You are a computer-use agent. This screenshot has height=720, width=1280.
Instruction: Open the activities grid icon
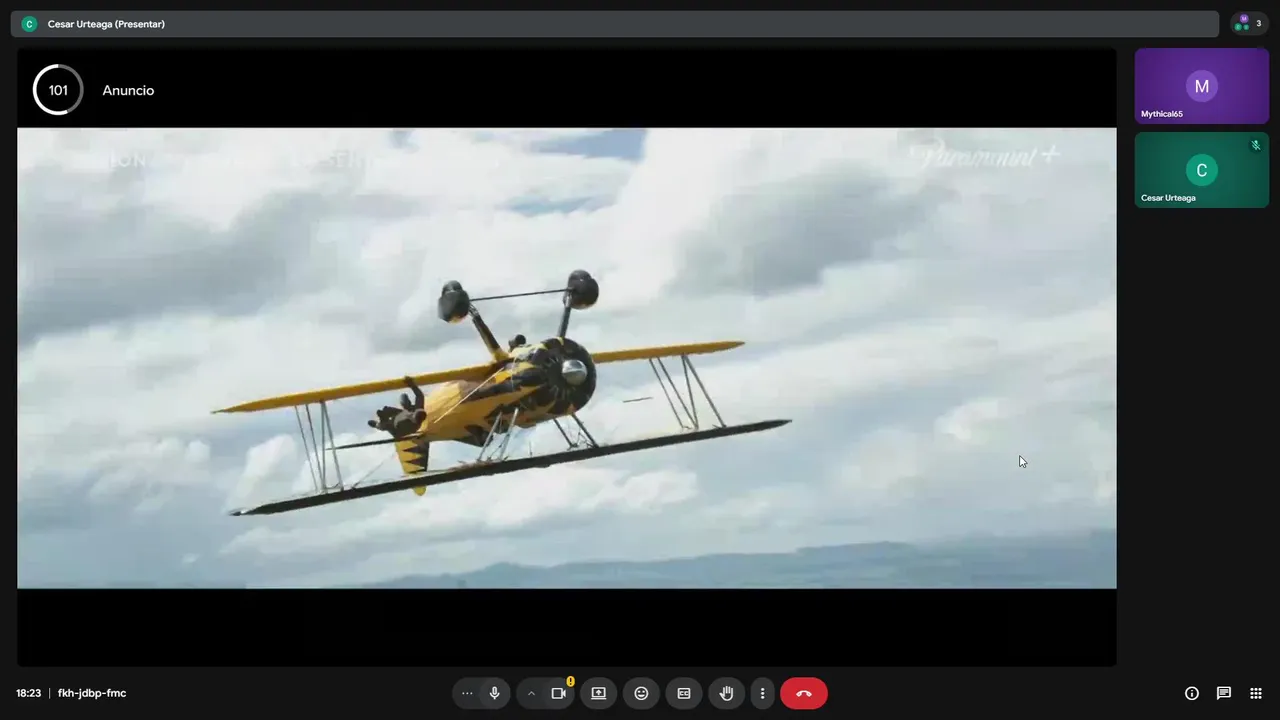click(1256, 693)
